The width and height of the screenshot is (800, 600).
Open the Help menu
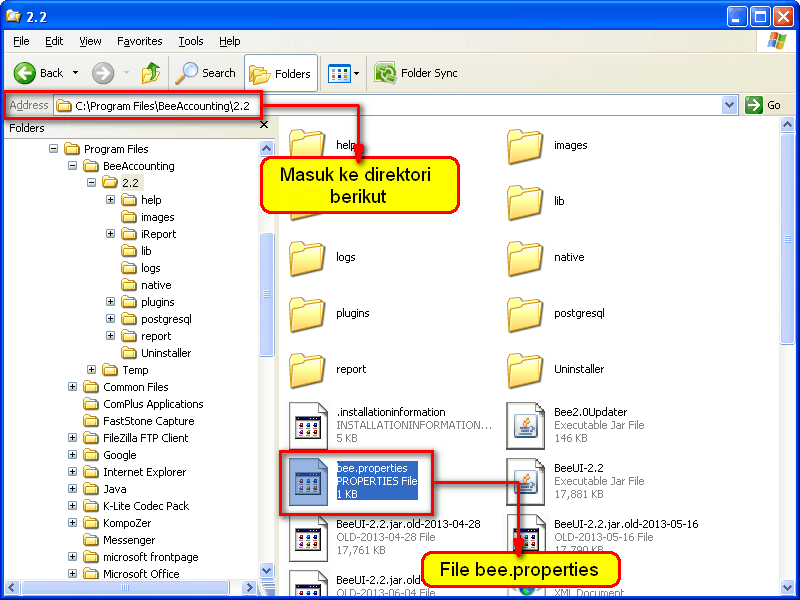(230, 41)
